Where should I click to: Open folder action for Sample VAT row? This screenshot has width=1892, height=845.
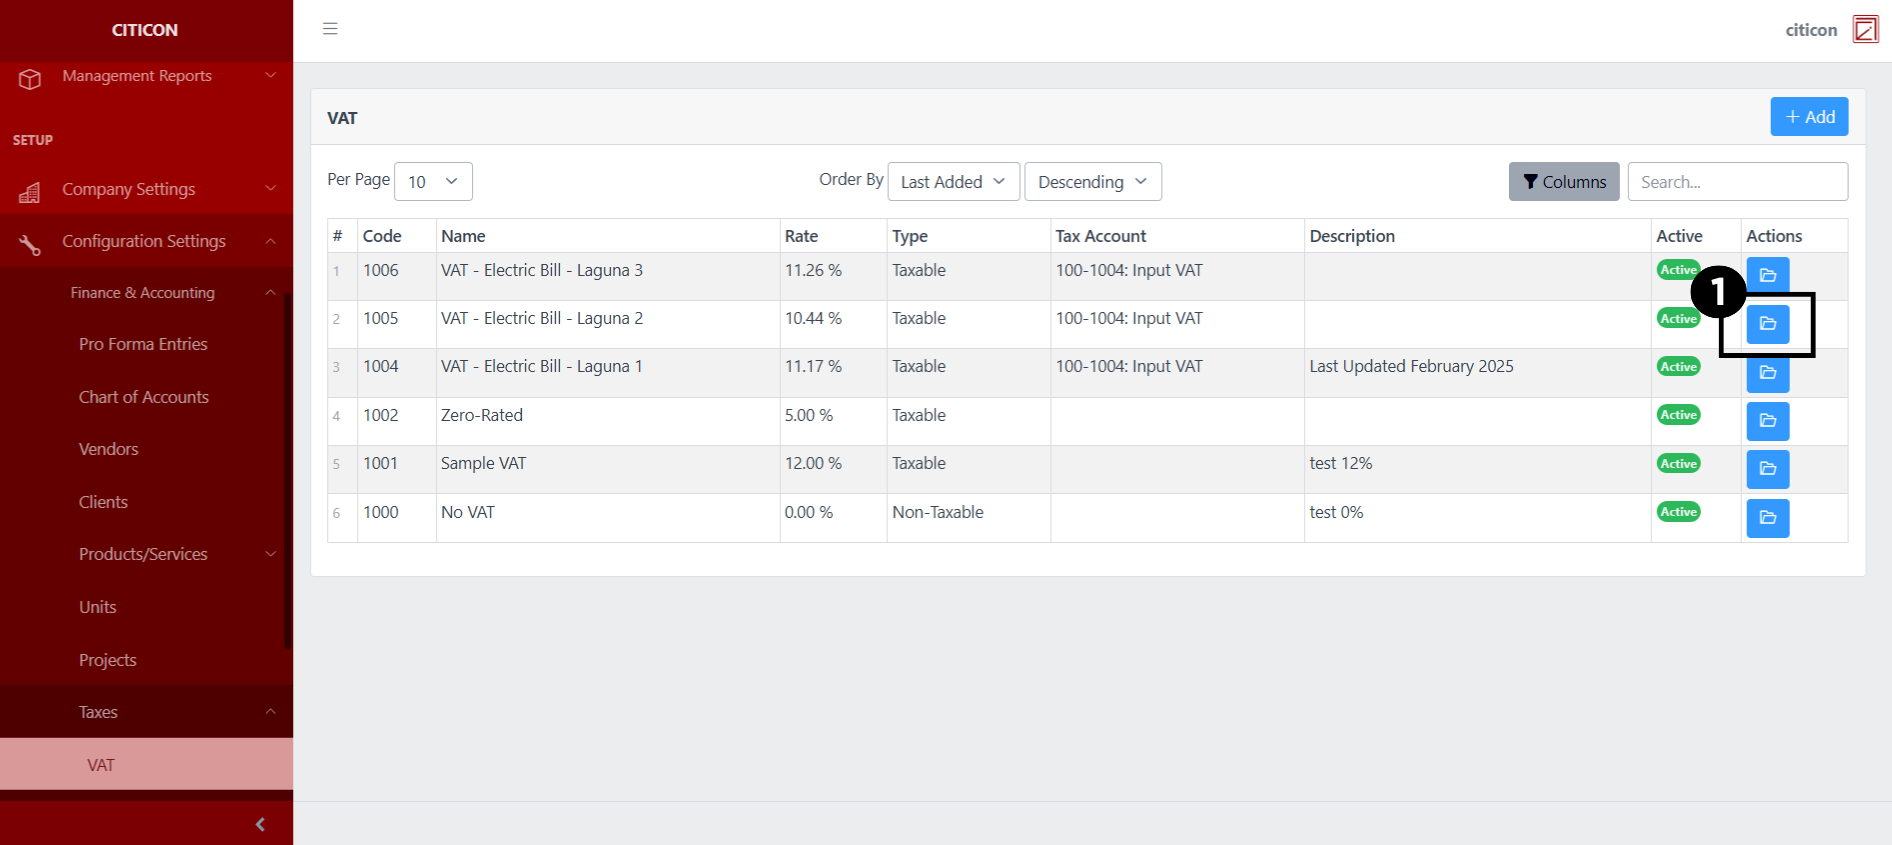(1767, 469)
